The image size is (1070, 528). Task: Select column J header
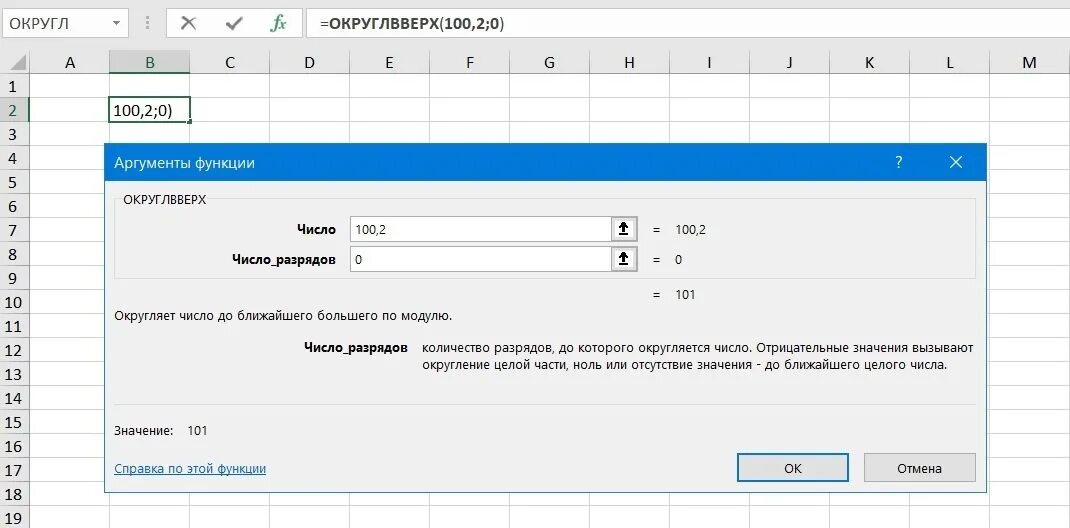790,63
